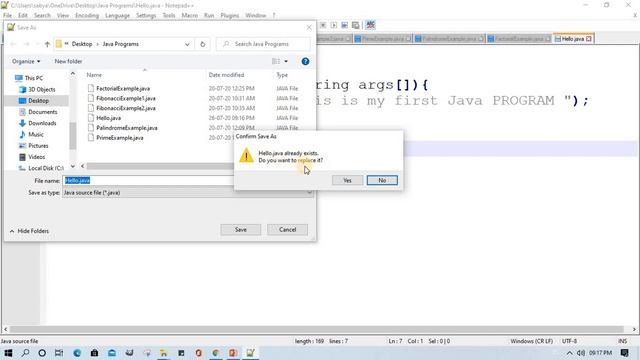Viewport: 640px width, 360px height.
Task: Click No in Confirm Save As
Action: coord(382,180)
